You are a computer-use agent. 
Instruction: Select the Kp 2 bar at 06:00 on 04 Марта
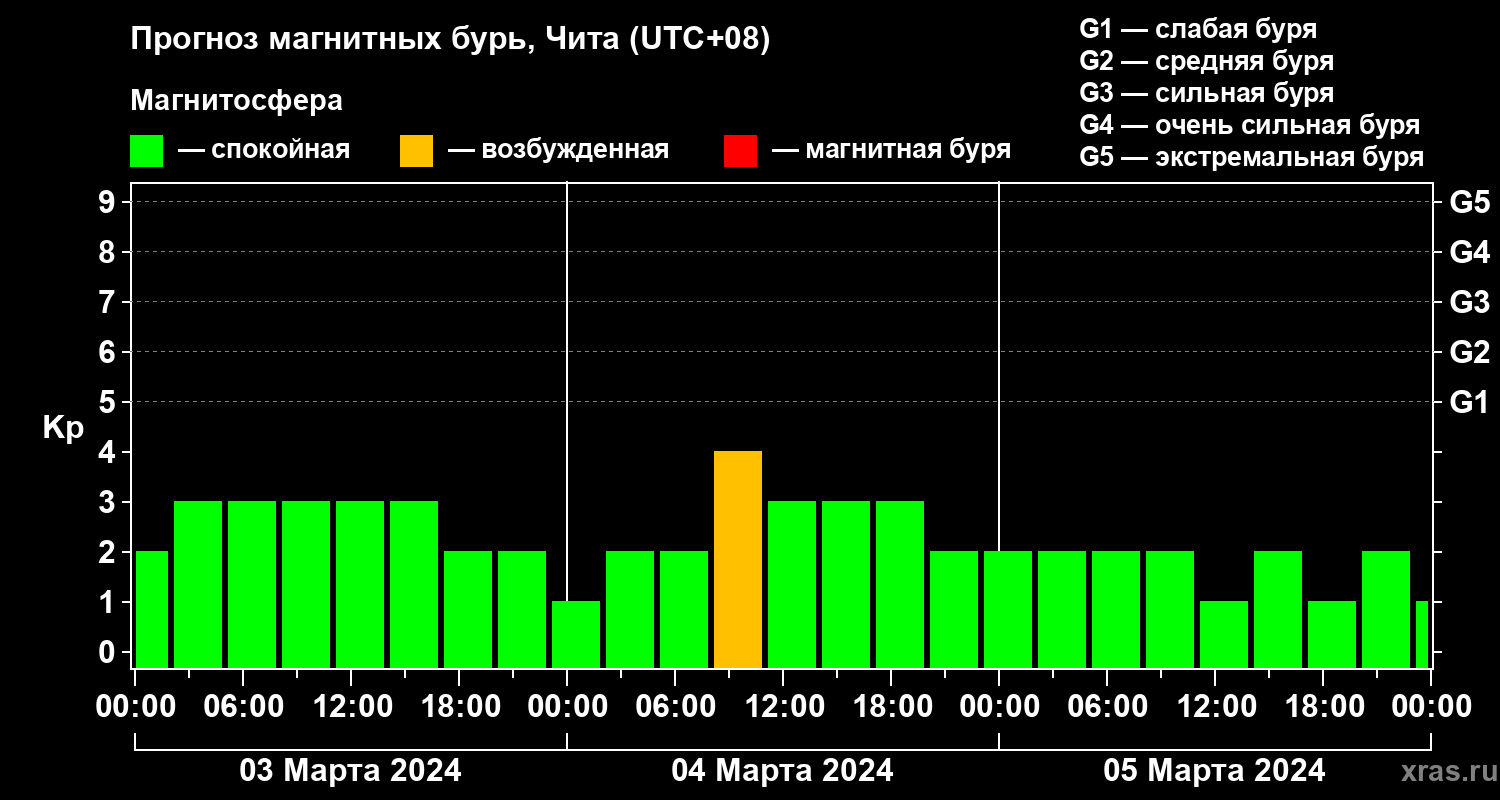click(684, 610)
